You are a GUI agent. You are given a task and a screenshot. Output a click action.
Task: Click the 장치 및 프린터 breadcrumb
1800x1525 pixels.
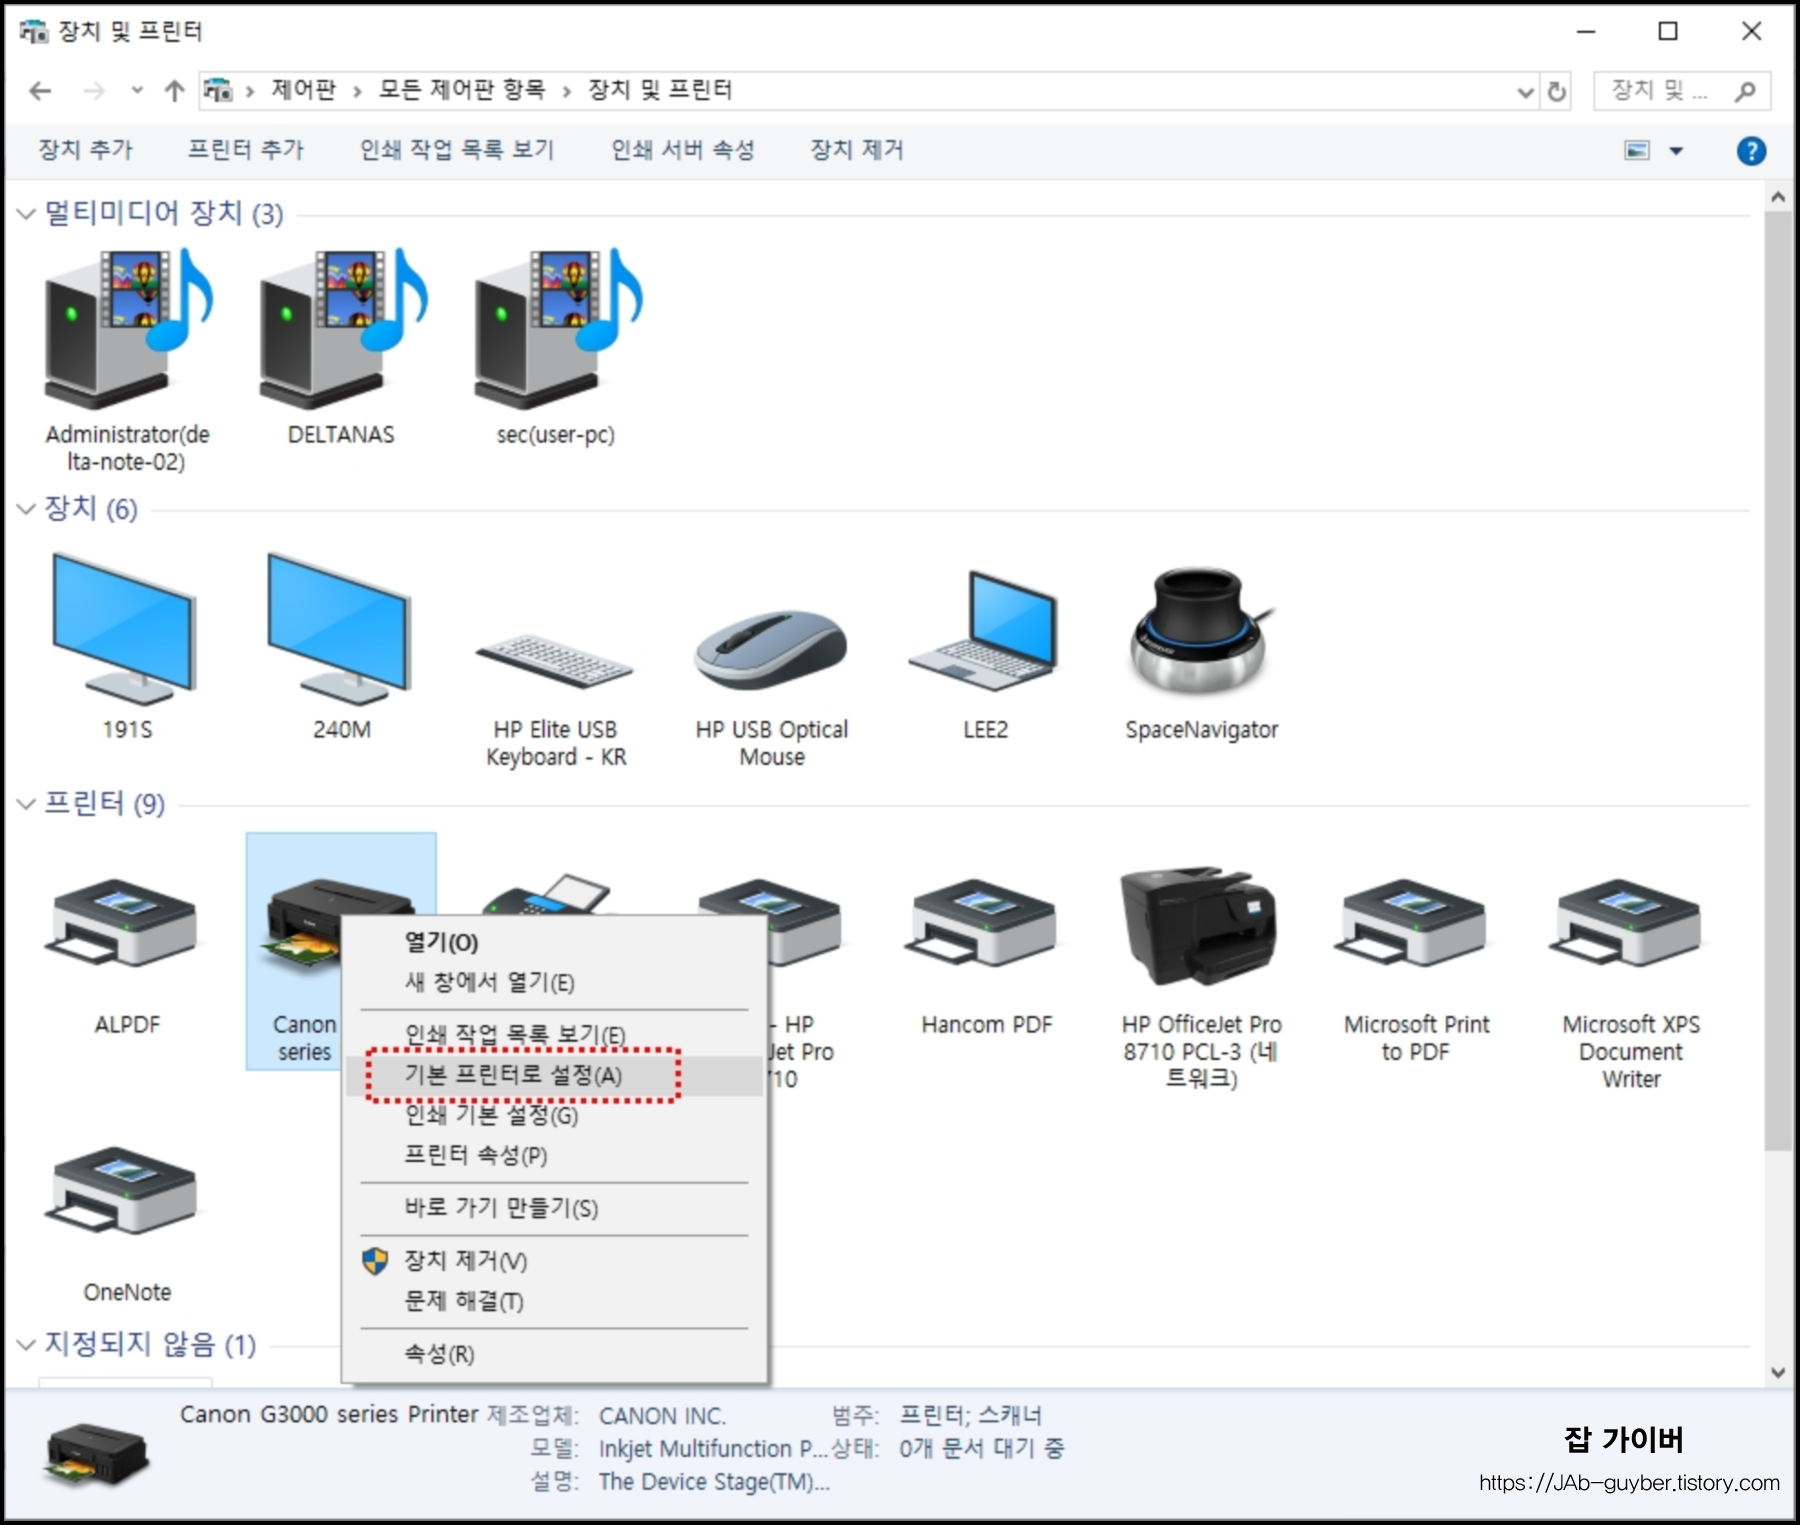coord(660,91)
